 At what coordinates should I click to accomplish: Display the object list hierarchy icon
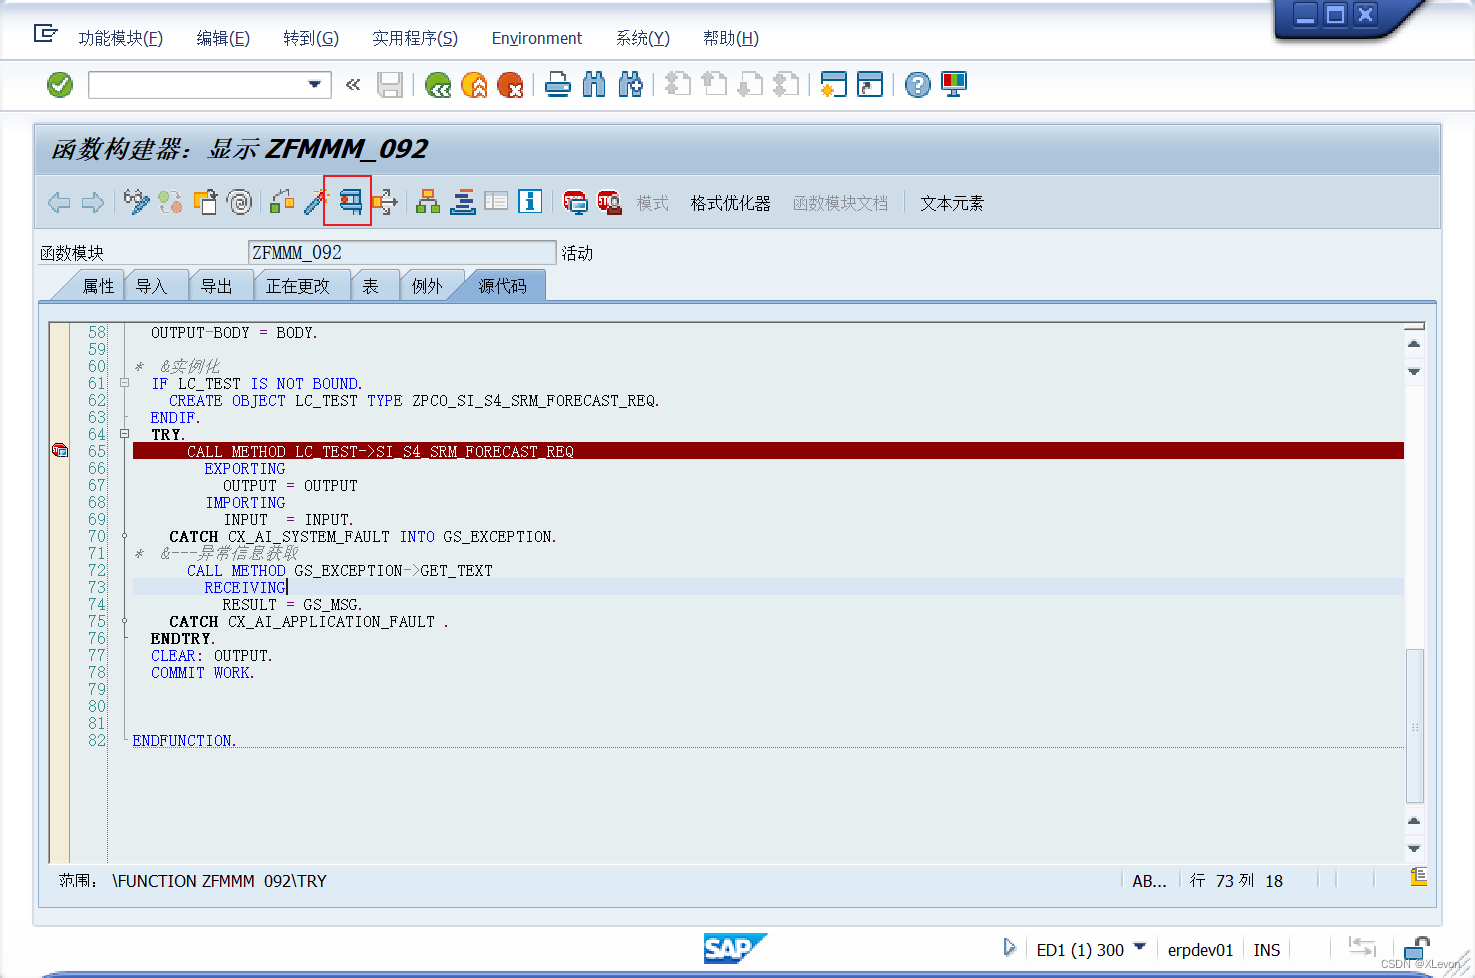tap(428, 202)
